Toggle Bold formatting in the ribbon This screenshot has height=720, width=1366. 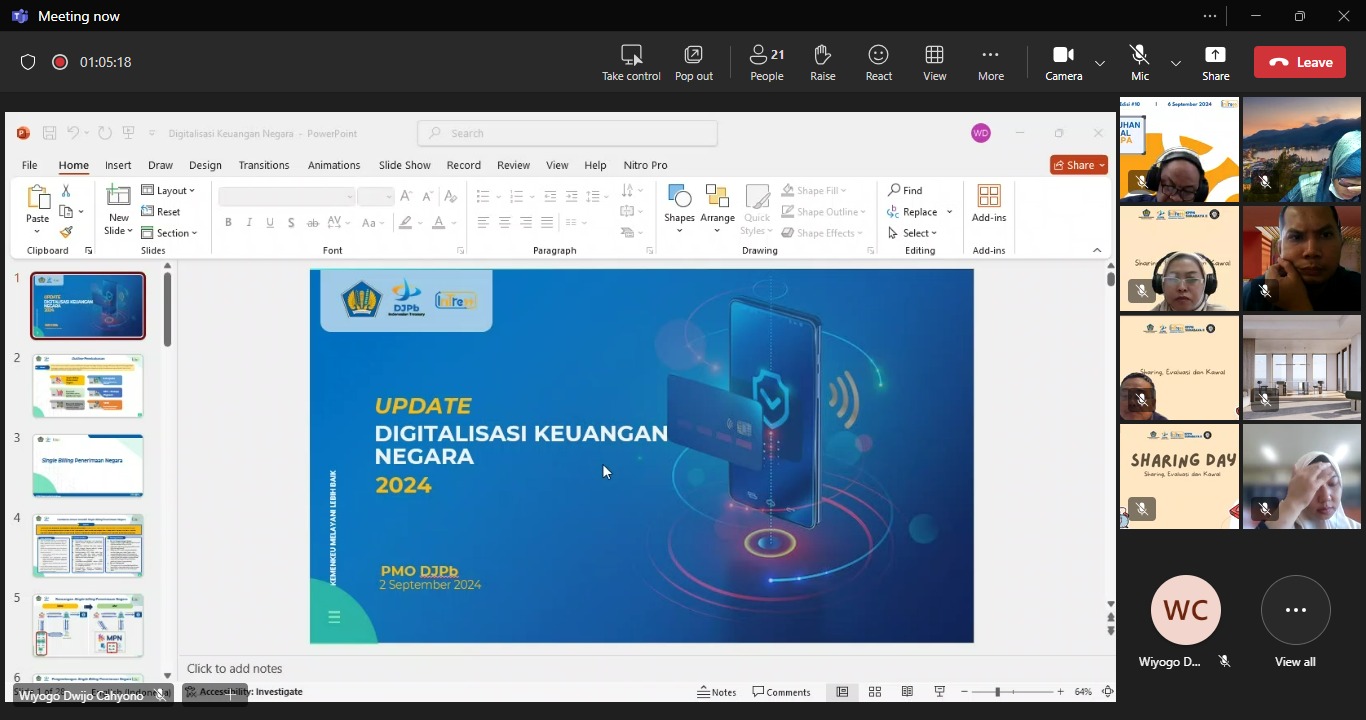(x=228, y=223)
